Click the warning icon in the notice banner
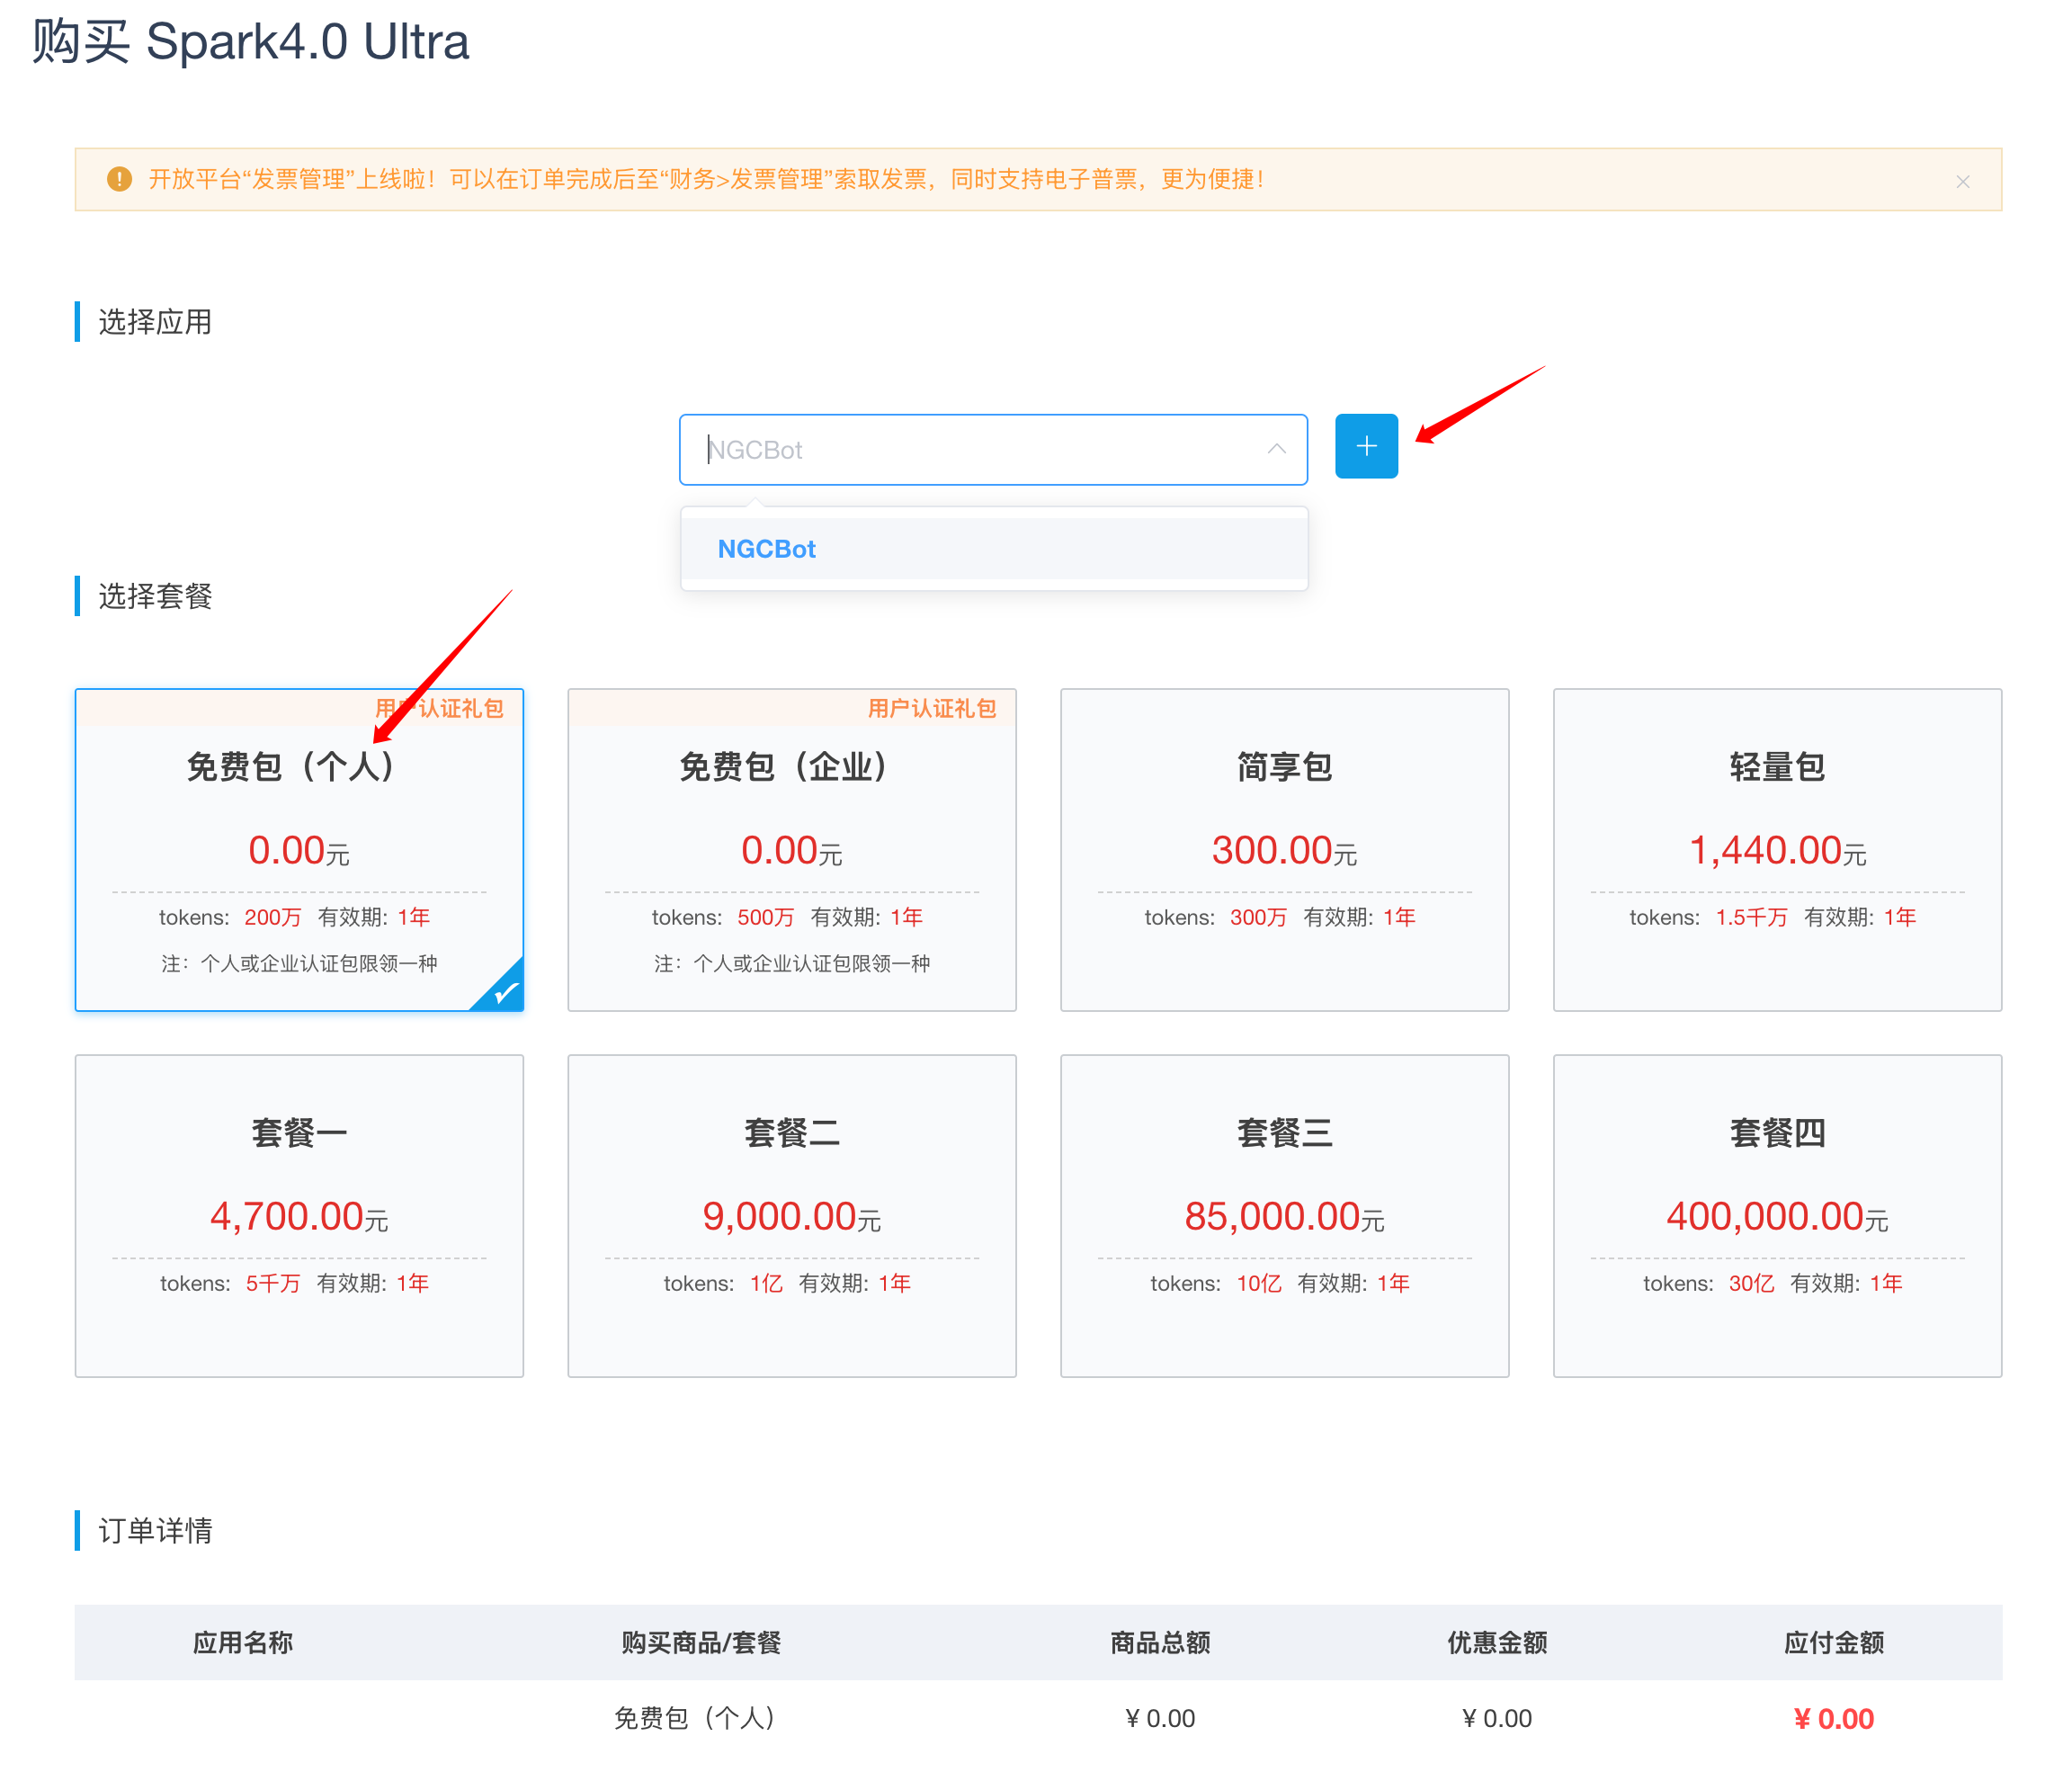Image resolution: width=2072 pixels, height=1781 pixels. (119, 179)
